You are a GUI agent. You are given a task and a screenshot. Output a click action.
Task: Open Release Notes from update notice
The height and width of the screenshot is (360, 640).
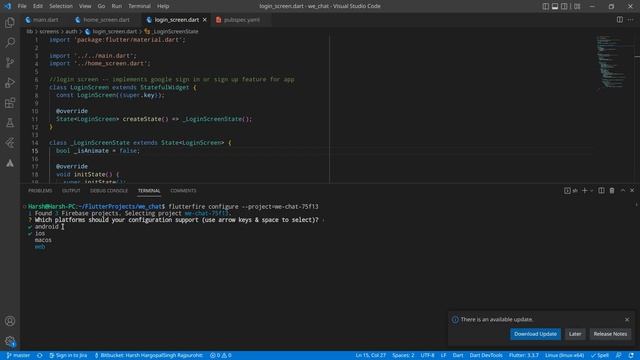pyautogui.click(x=610, y=334)
